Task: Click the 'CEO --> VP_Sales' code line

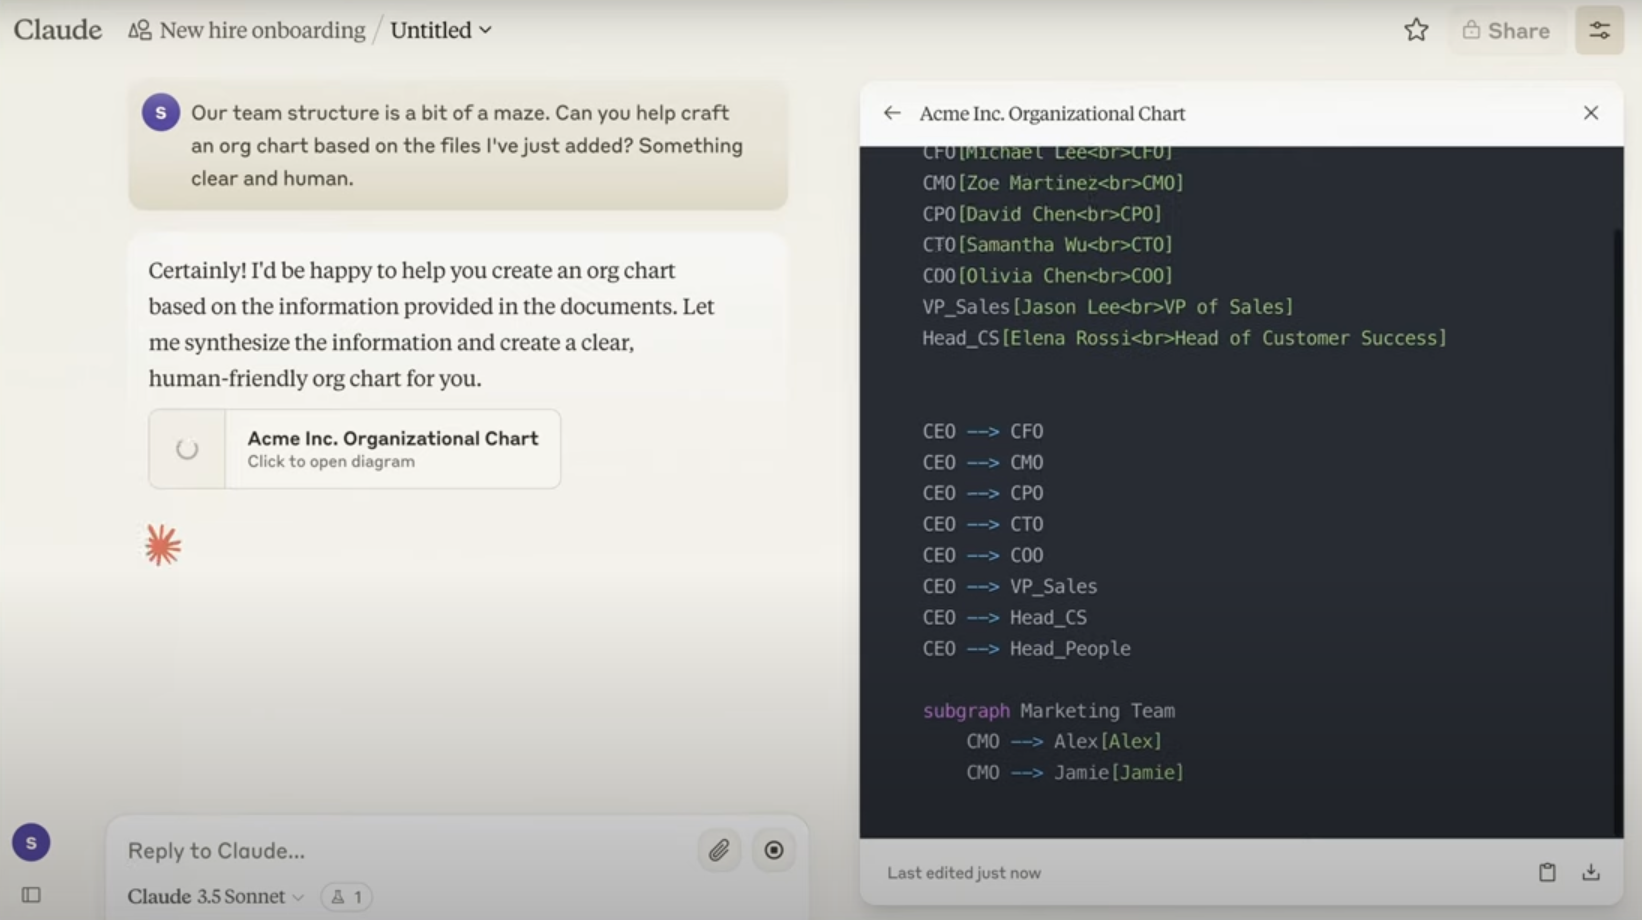Action: coord(1010,587)
